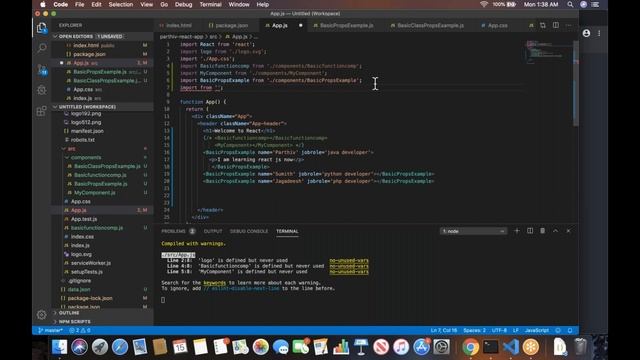
Task: Open feedback smiley in status bar
Action: pos(558,330)
